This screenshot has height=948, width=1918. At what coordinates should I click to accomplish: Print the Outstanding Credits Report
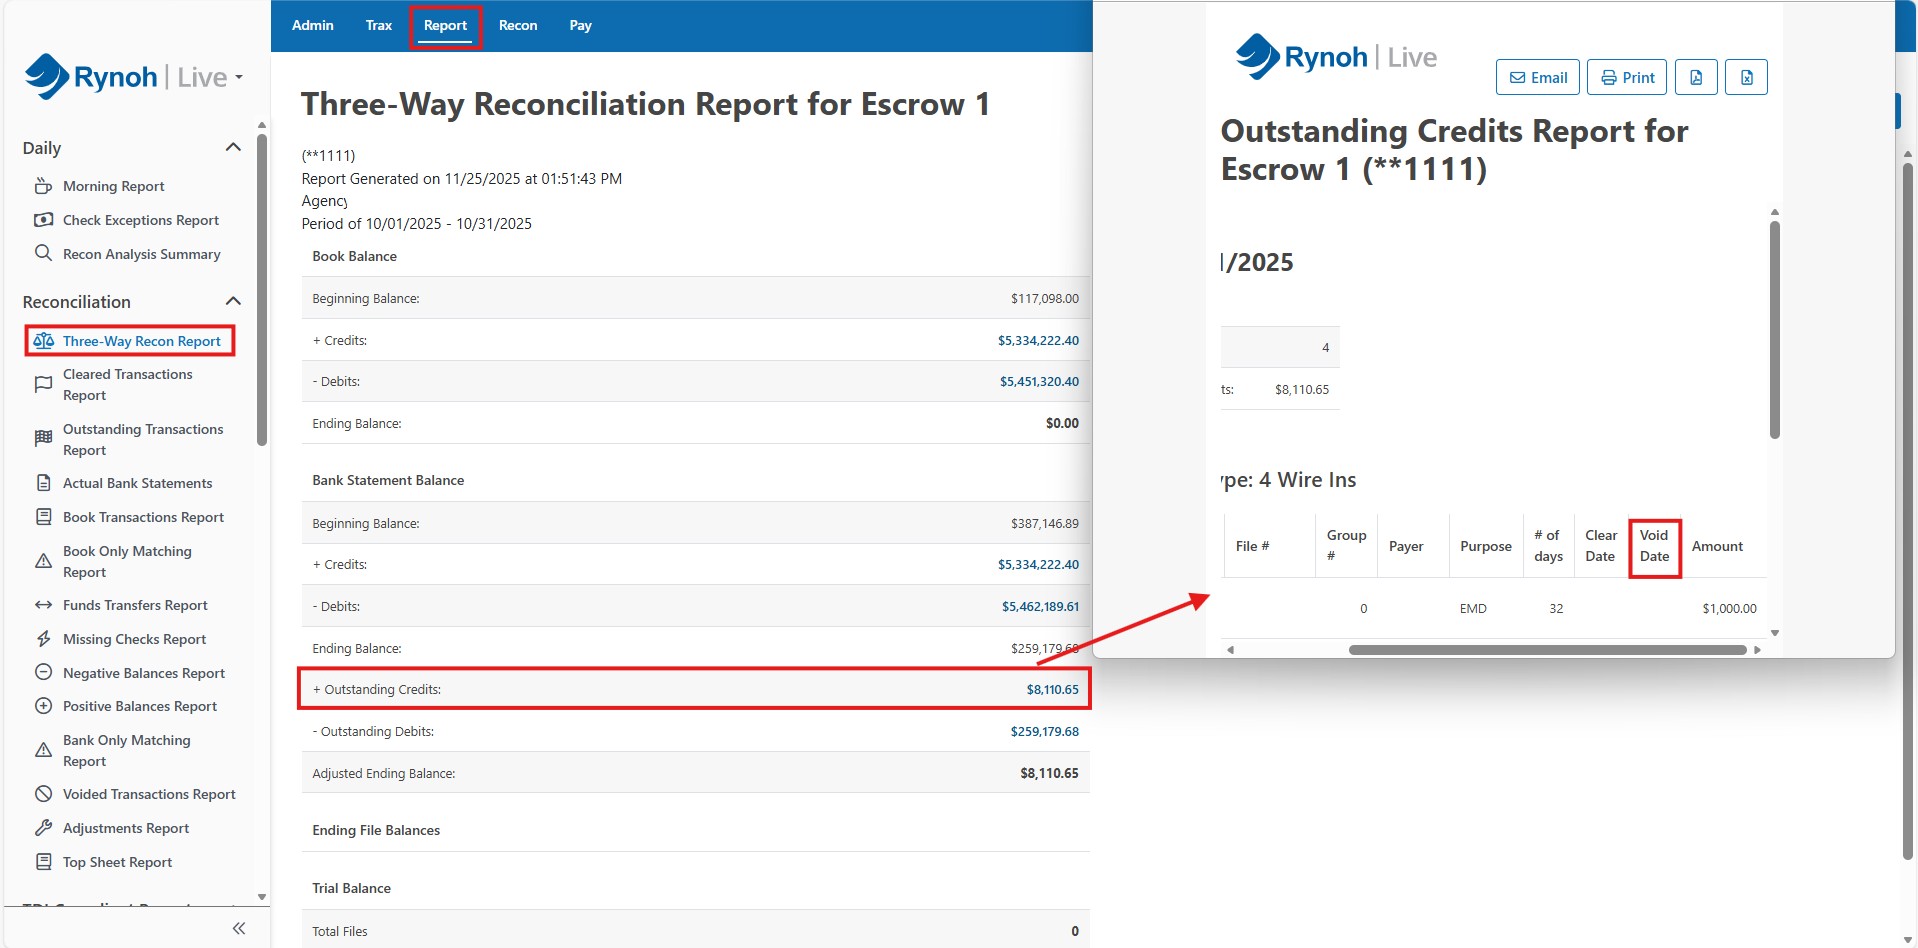(x=1626, y=77)
